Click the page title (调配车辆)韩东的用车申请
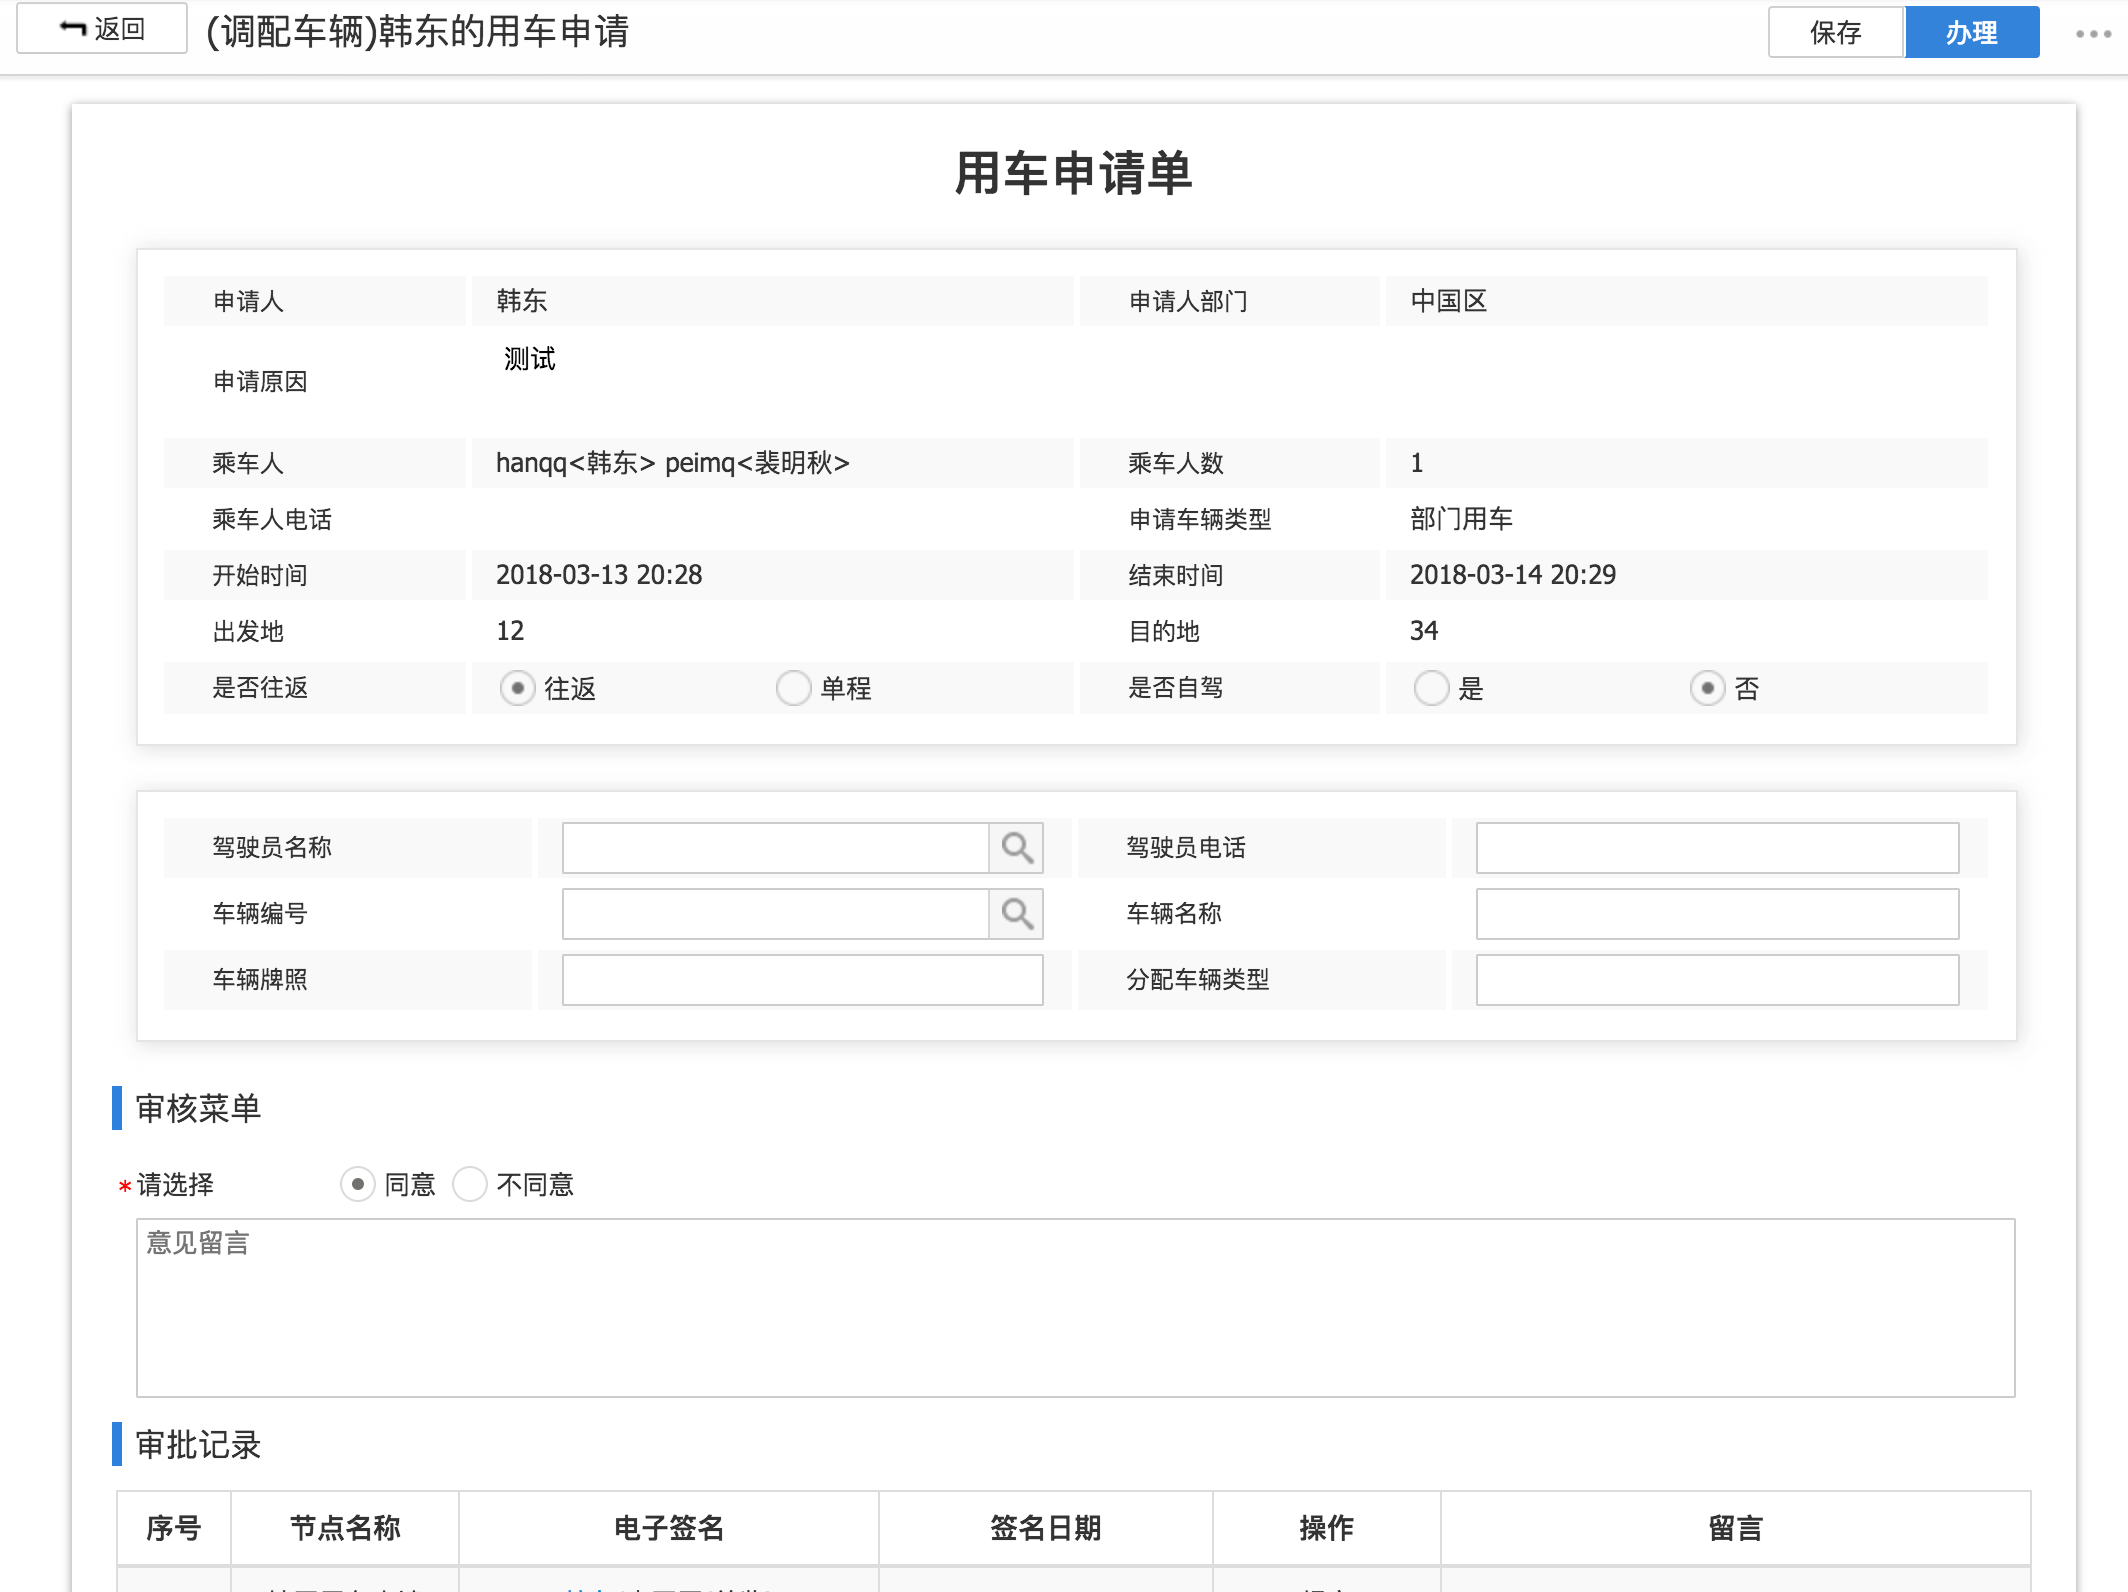 point(417,32)
